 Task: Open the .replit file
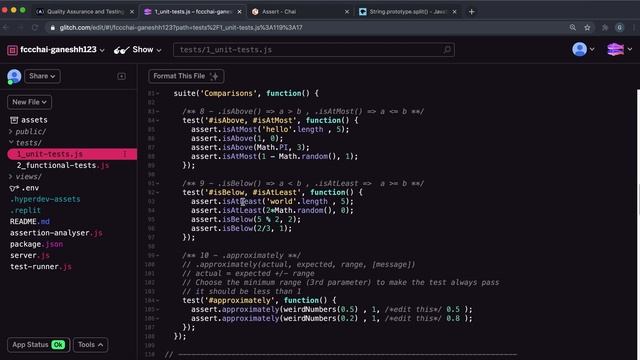(x=25, y=211)
